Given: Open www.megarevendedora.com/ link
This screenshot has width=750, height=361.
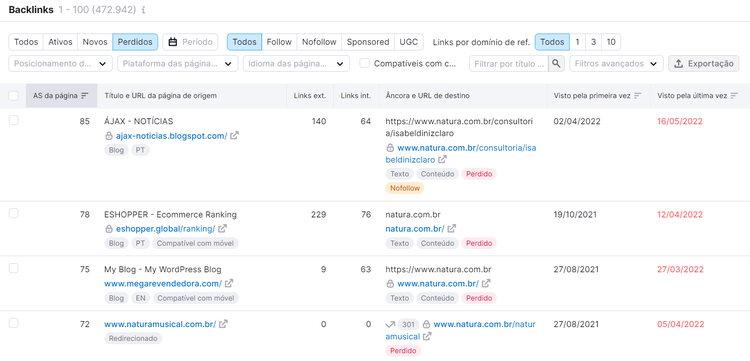Looking at the screenshot, I should 163,284.
